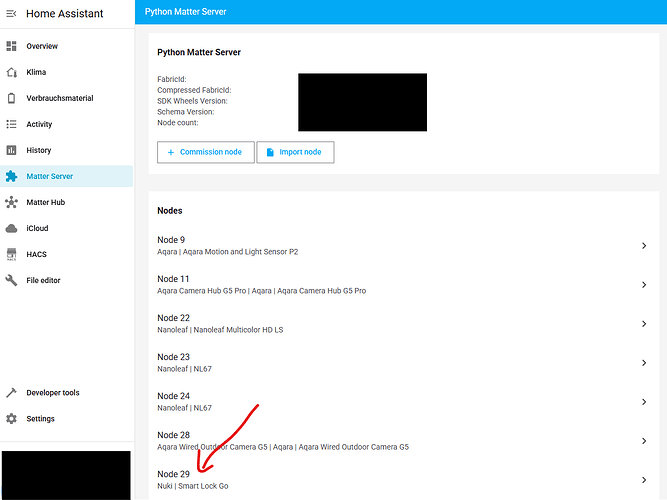The width and height of the screenshot is (667, 500).
Task: Click the Verbrauchsmaterial battery icon
Action: click(x=12, y=98)
